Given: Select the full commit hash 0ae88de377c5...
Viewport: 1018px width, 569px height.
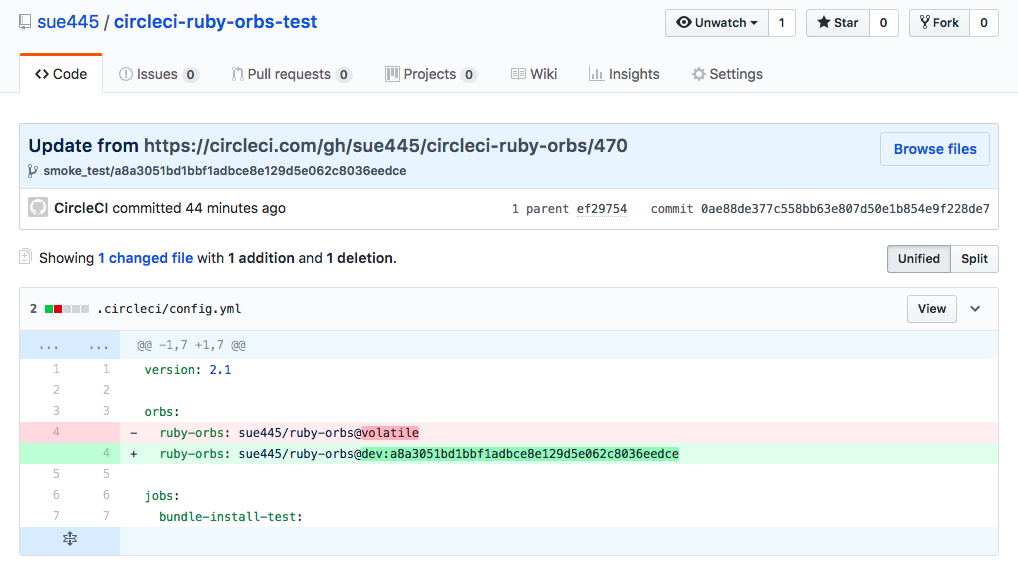Looking at the screenshot, I should point(845,209).
